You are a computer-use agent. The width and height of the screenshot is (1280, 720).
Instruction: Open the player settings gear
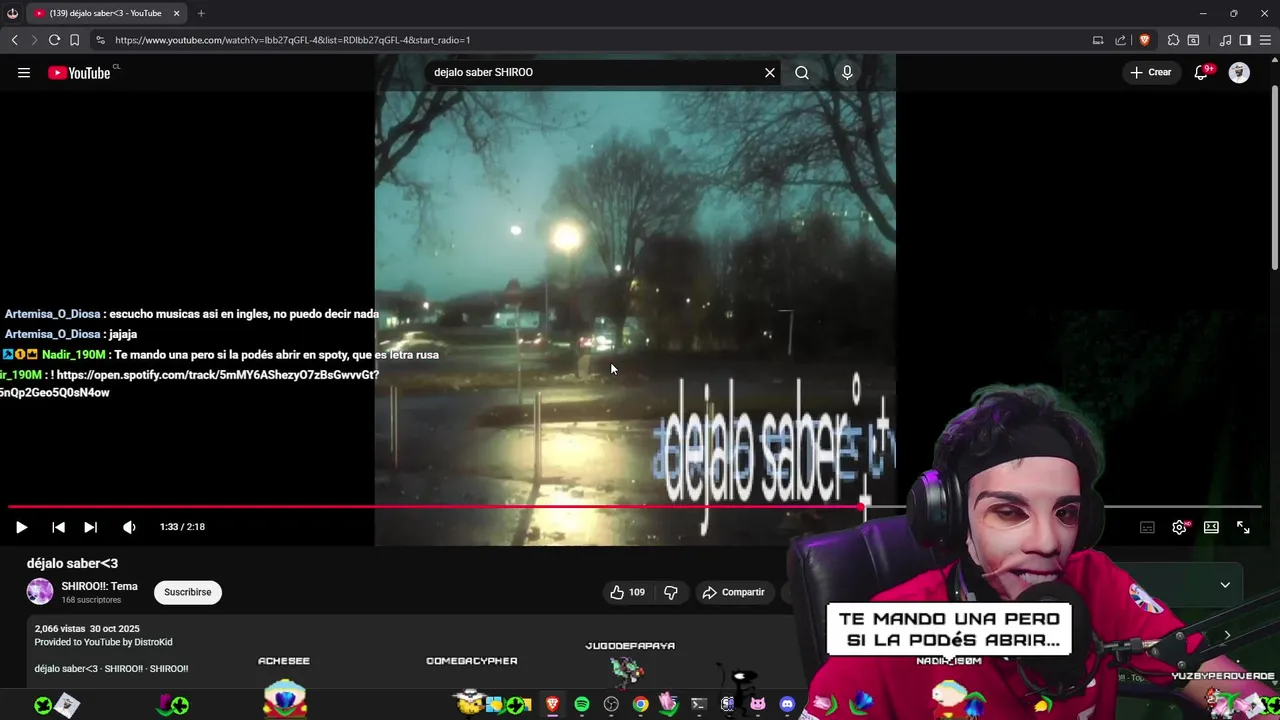click(x=1179, y=527)
